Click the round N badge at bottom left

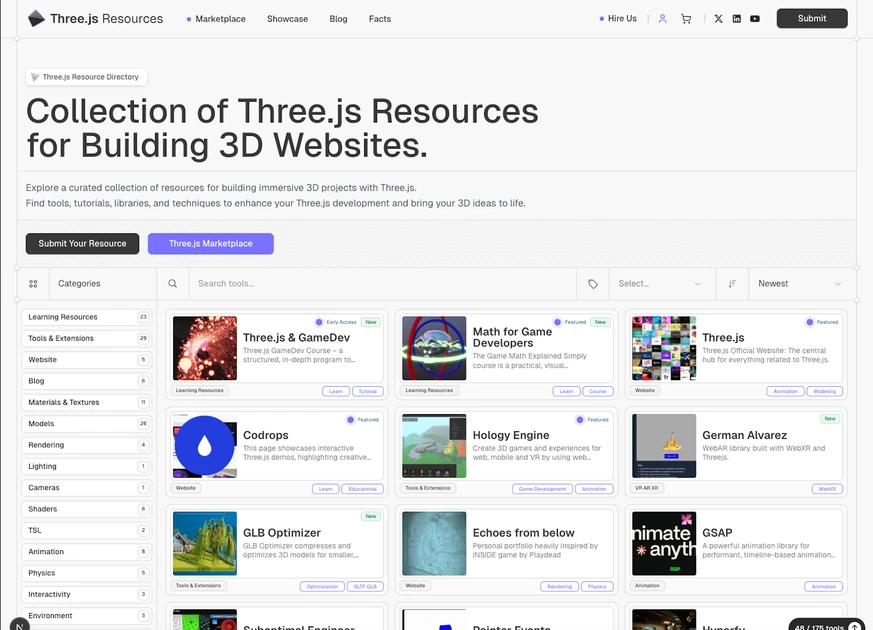pos(19,624)
